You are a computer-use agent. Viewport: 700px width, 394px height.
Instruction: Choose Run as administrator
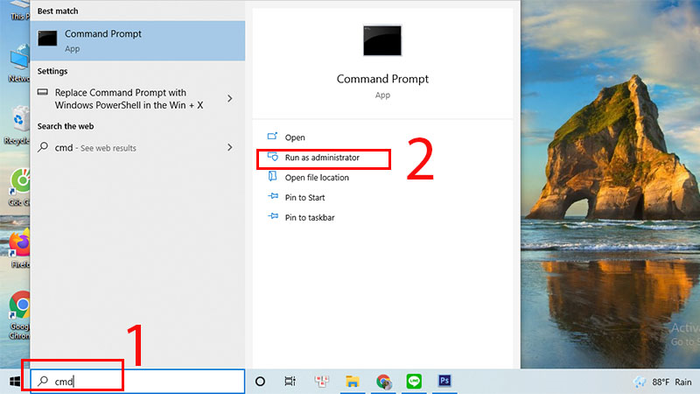tap(322, 158)
